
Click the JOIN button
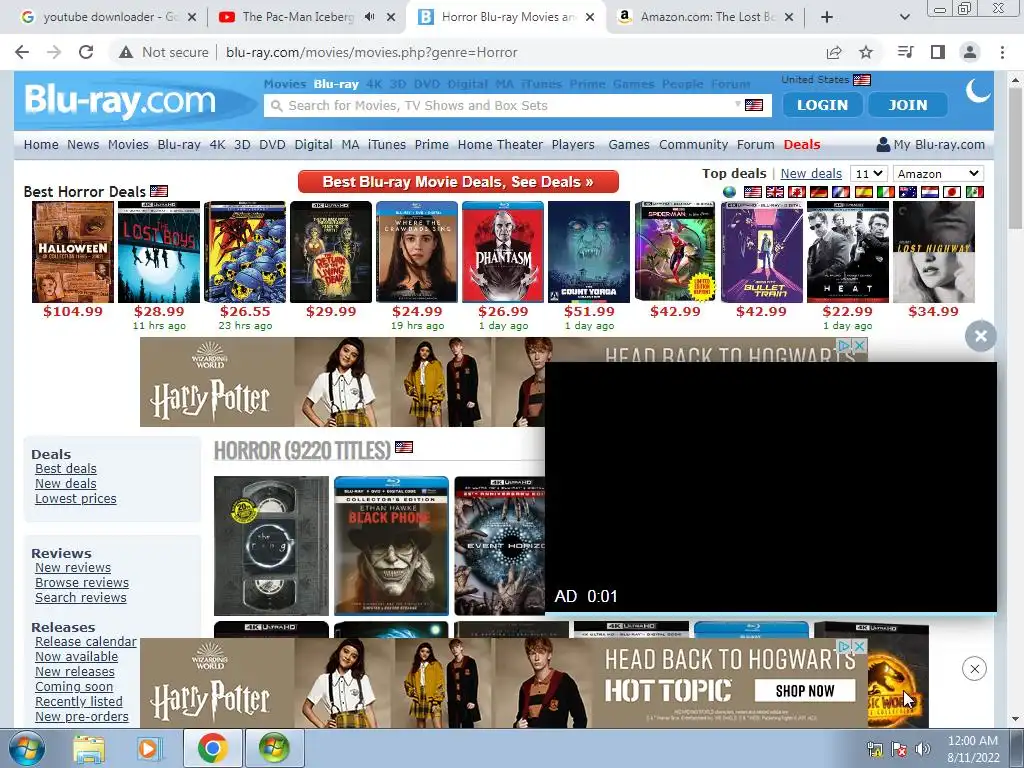(x=908, y=104)
